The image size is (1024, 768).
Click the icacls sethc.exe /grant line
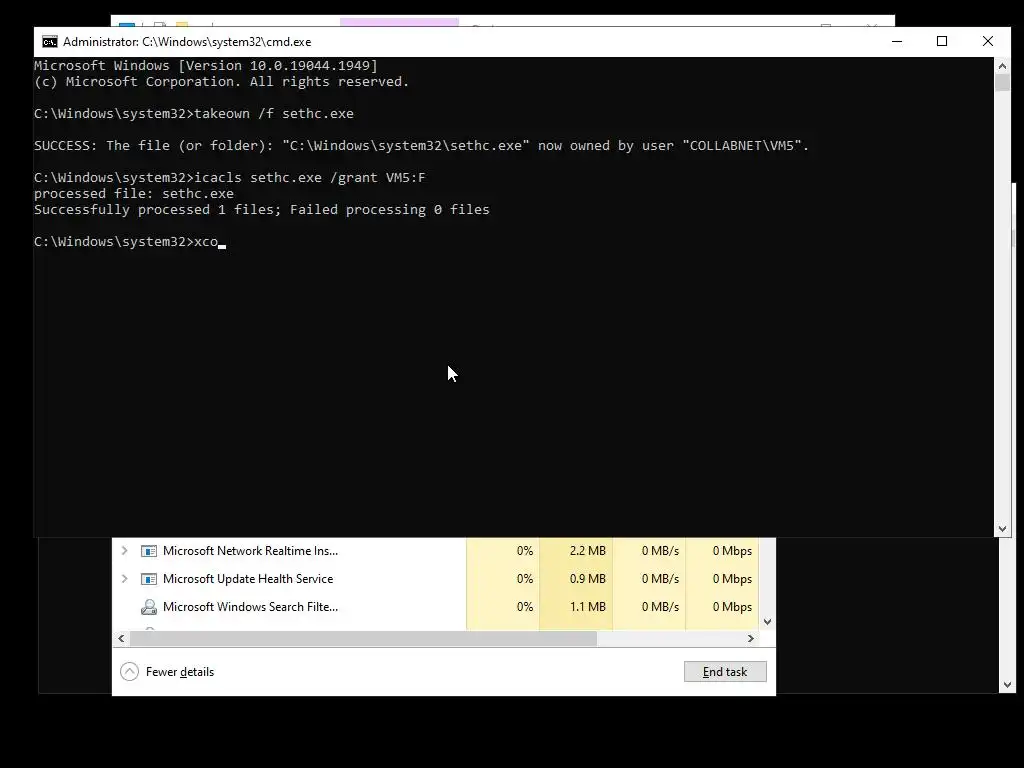(230, 178)
